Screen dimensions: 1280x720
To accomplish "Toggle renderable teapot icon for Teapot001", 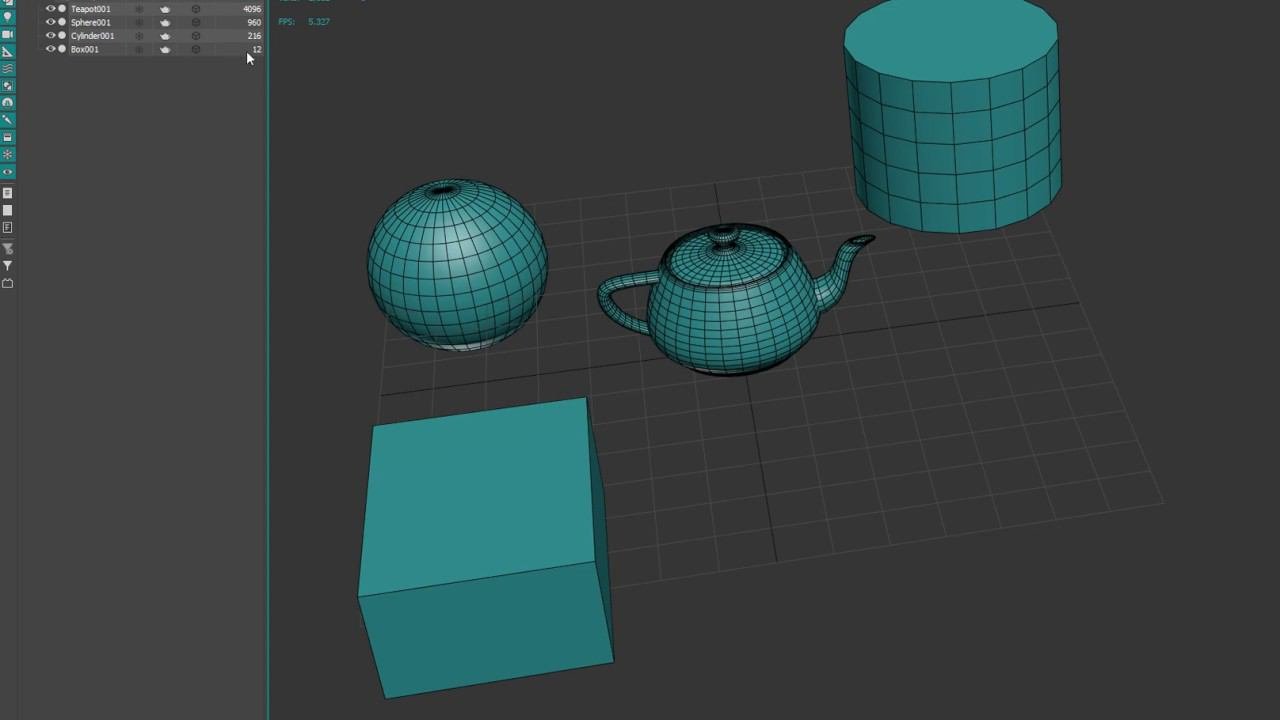I will click(165, 9).
